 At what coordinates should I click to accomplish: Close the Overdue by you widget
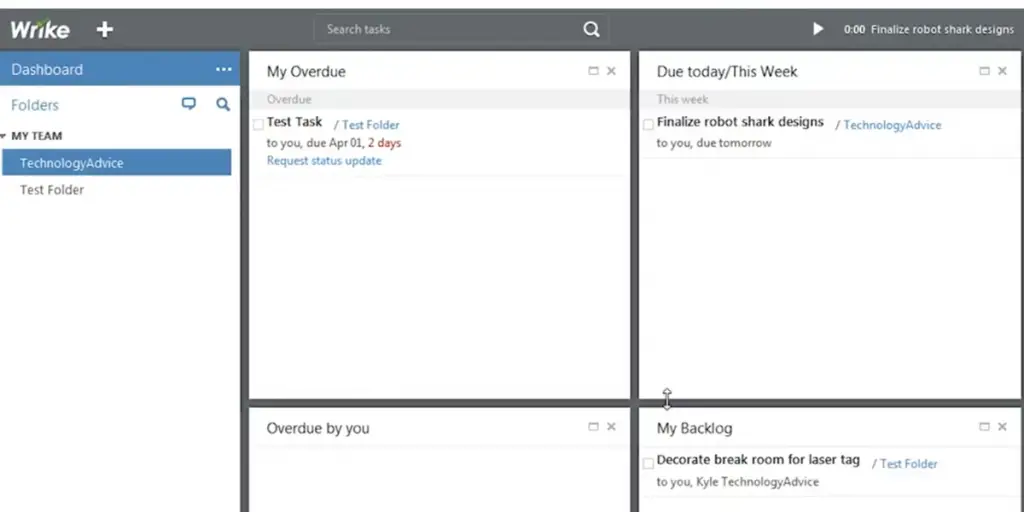click(x=611, y=427)
